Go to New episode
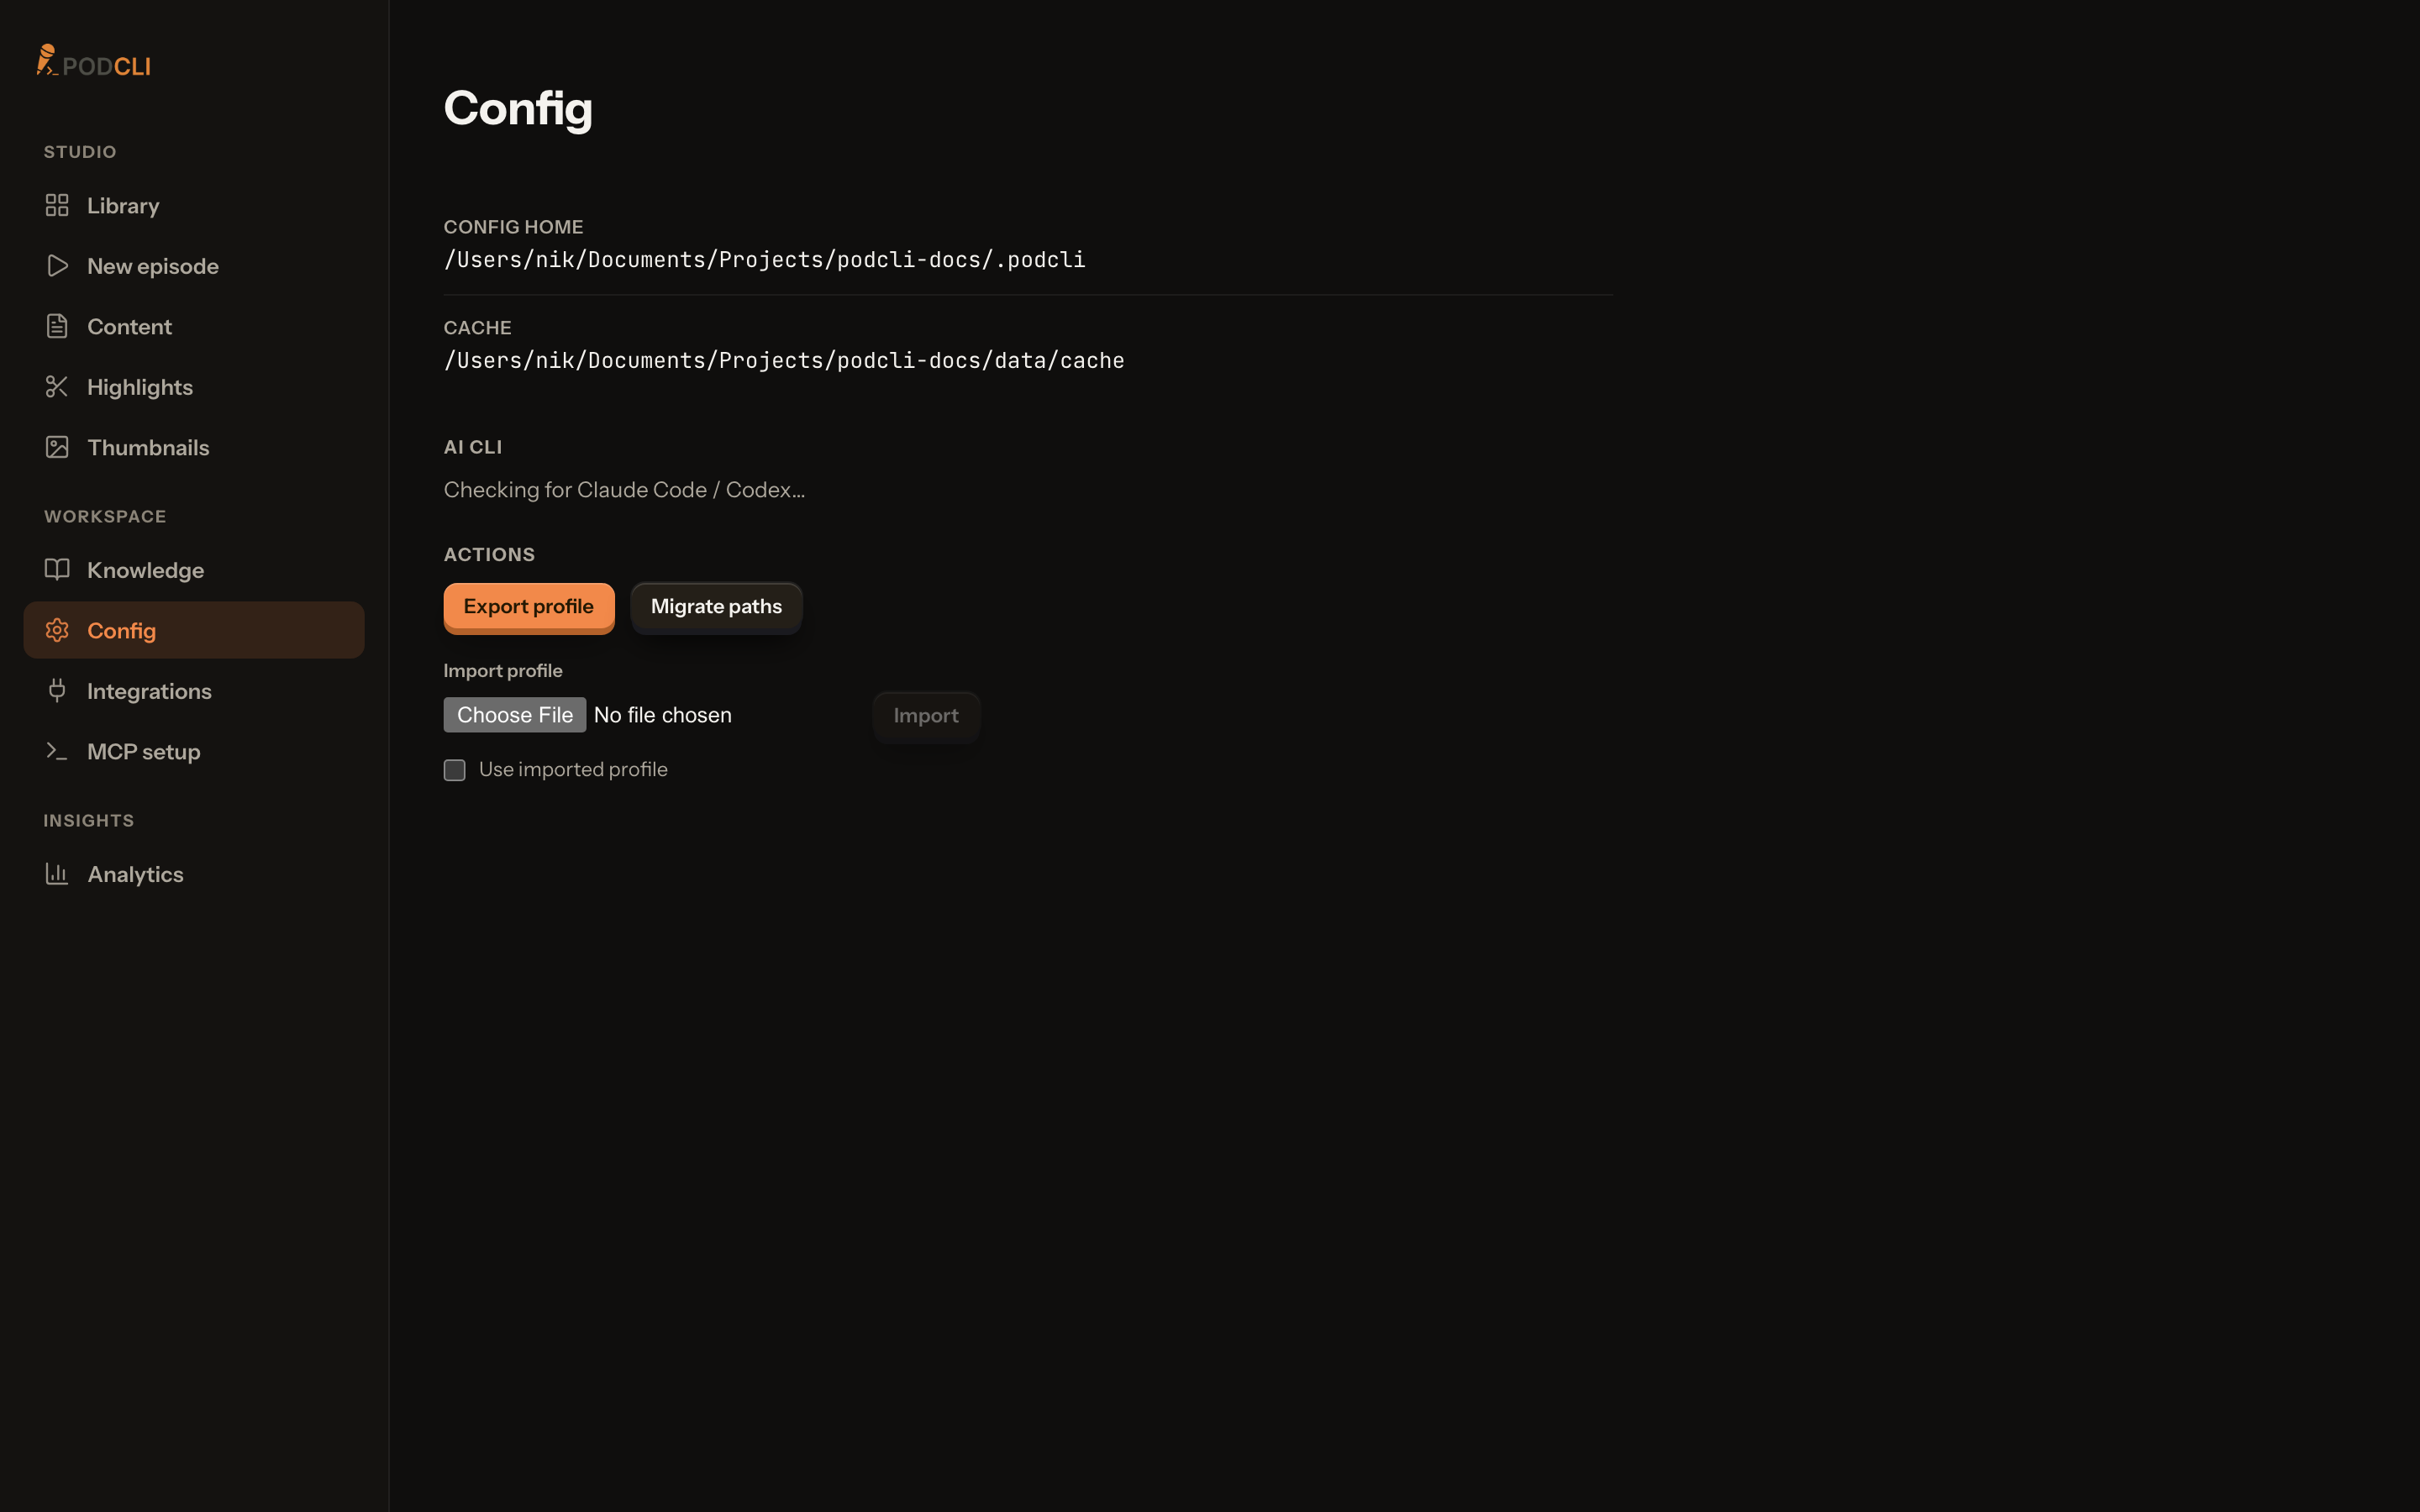Viewport: 2420px width, 1512px height. pyautogui.click(x=194, y=266)
